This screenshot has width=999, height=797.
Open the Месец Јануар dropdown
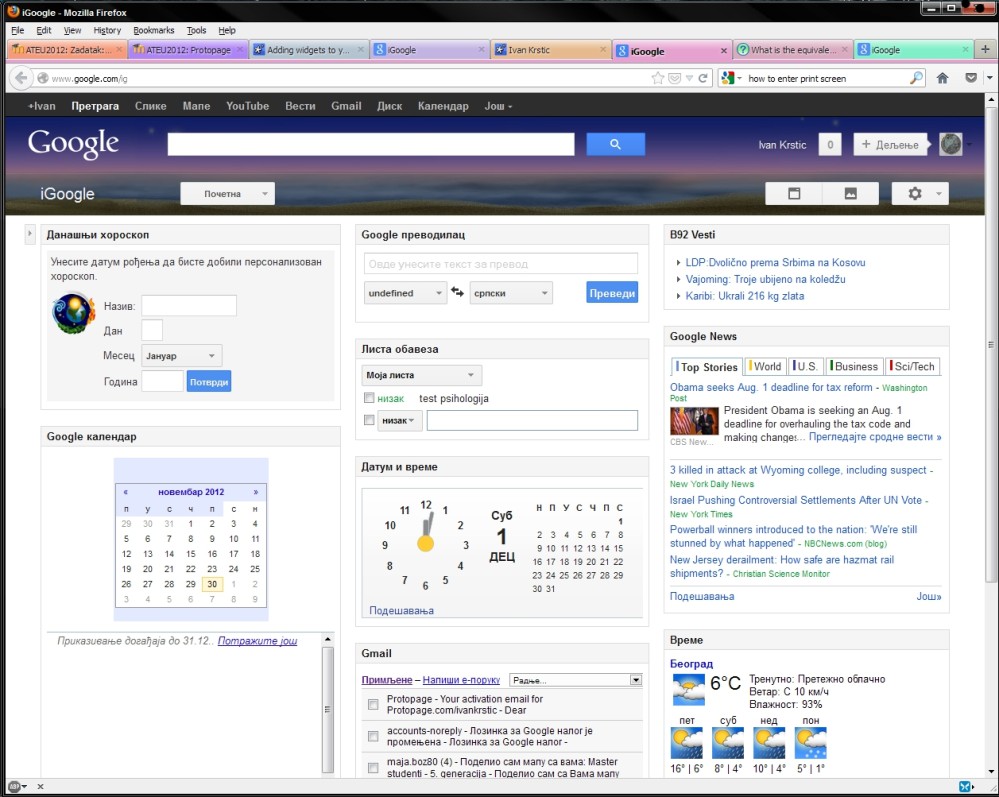pos(182,355)
